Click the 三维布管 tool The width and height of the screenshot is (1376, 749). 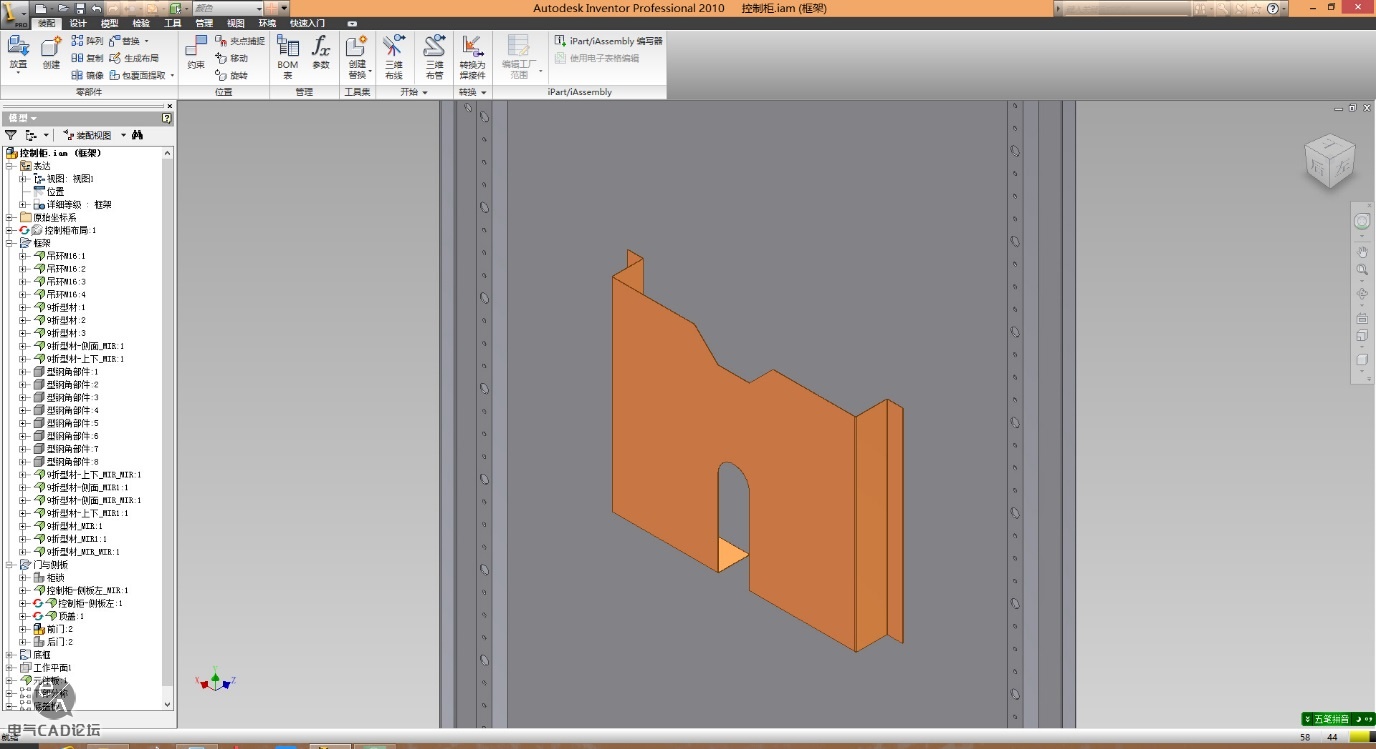(x=434, y=57)
